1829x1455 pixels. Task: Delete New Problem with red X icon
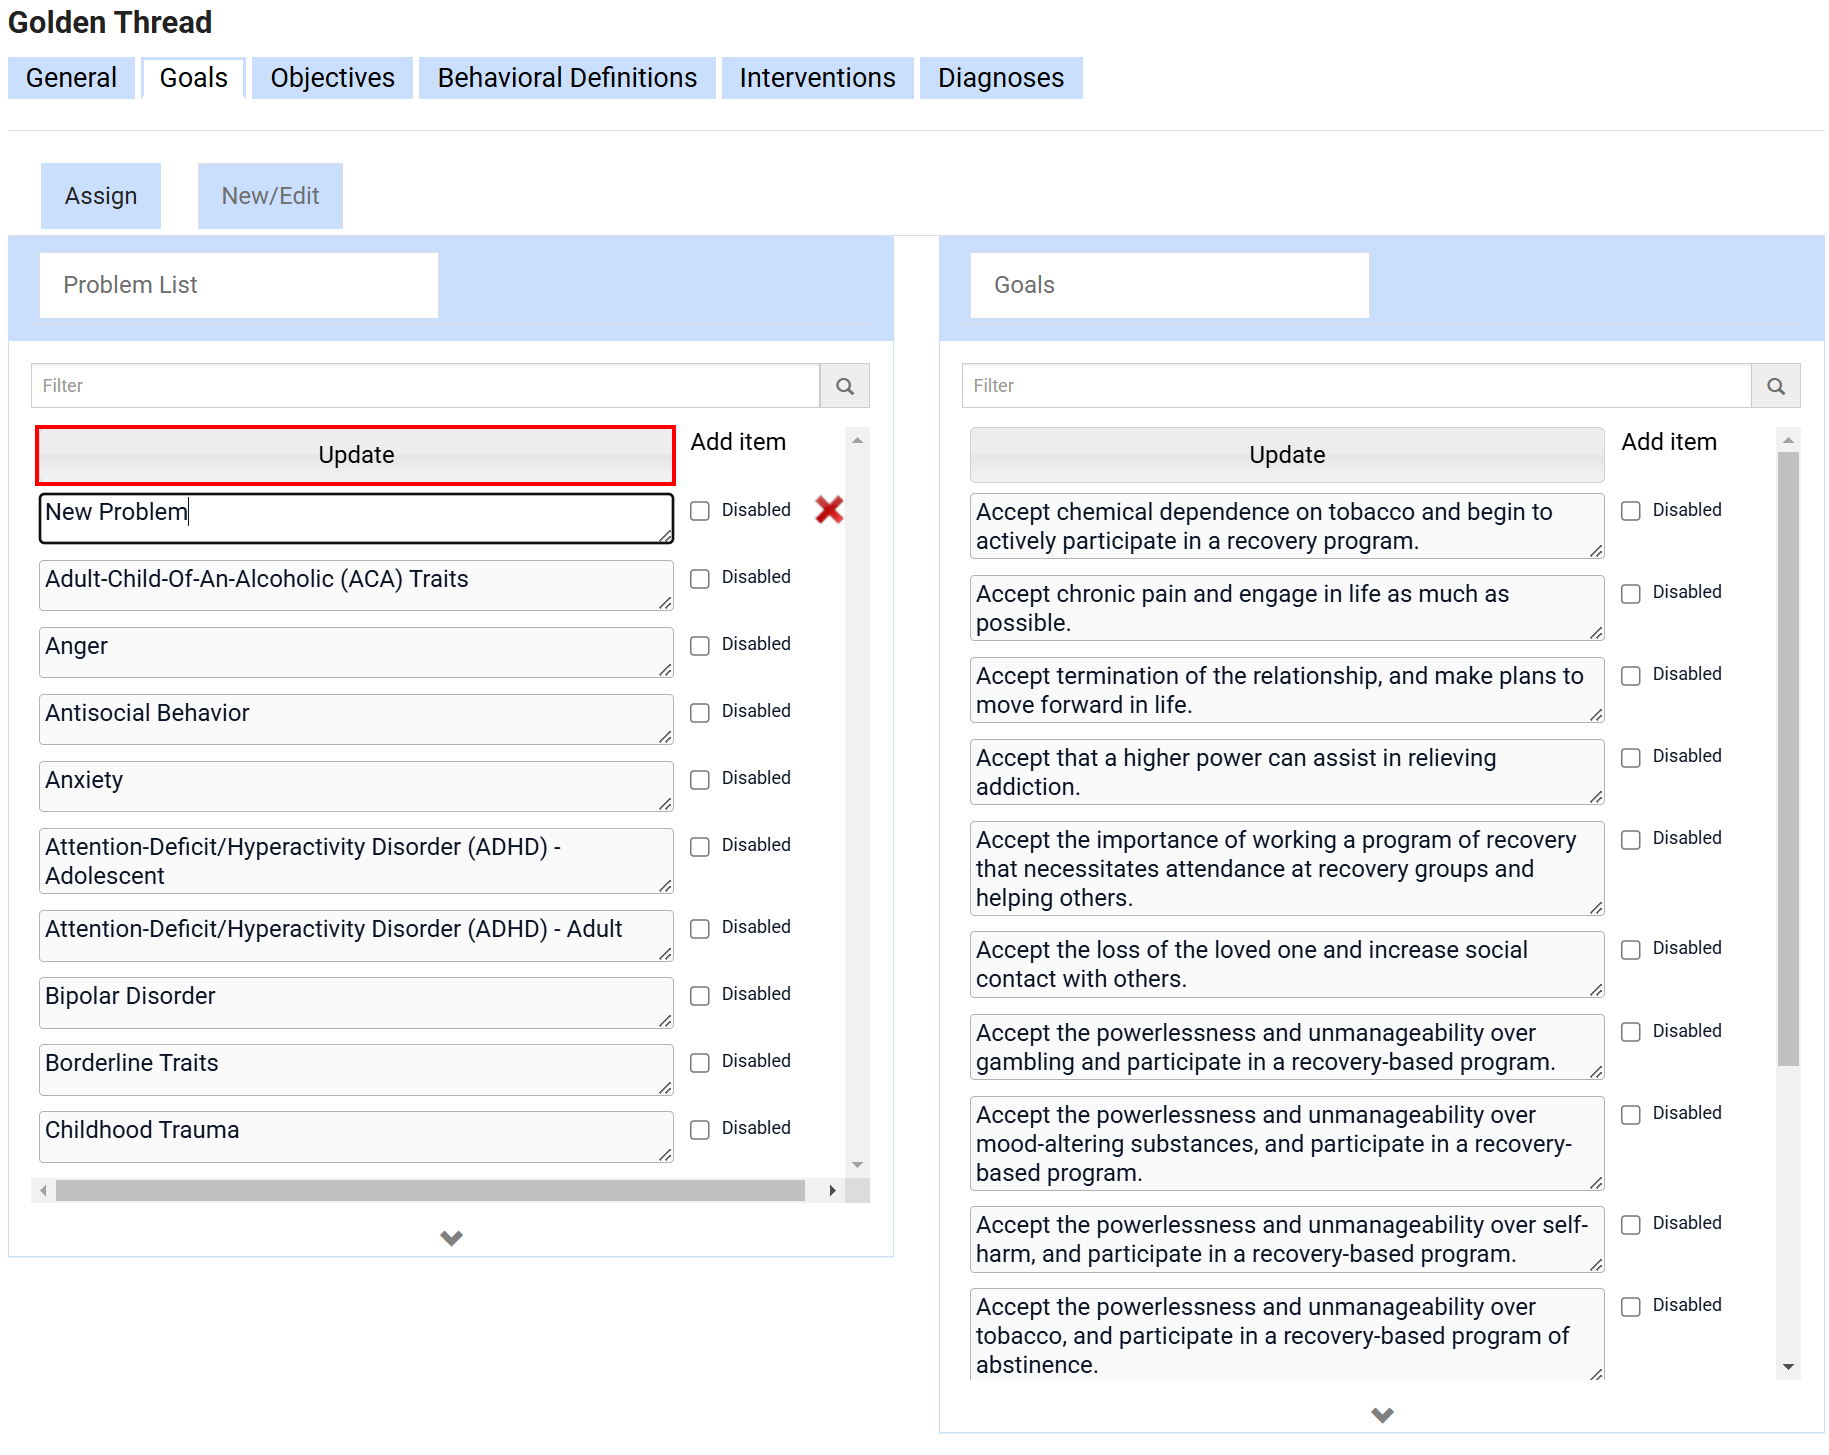pos(829,510)
